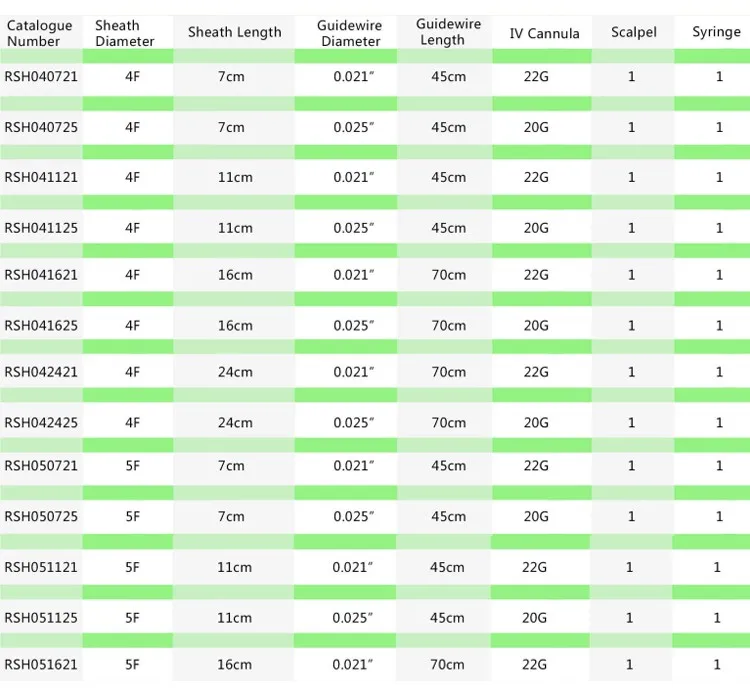This screenshot has width=750, height=696.
Task: Click the Guidewire Diameter column header
Action: coord(350,33)
